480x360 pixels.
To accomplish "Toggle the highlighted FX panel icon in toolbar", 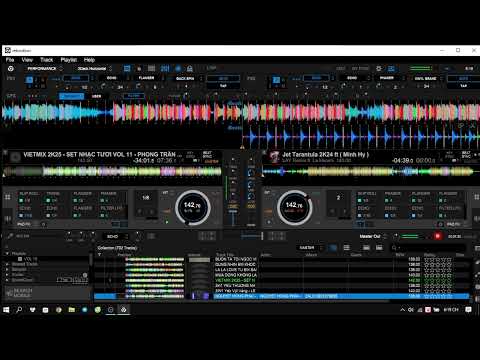I will (127, 68).
